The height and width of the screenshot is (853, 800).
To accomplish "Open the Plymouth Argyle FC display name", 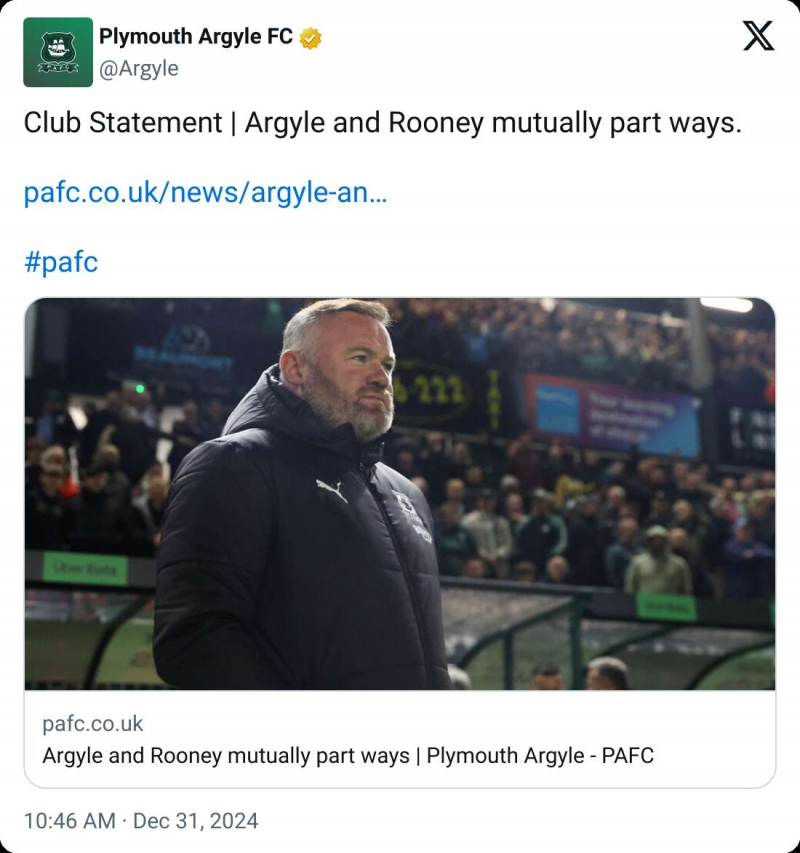I will [195, 37].
